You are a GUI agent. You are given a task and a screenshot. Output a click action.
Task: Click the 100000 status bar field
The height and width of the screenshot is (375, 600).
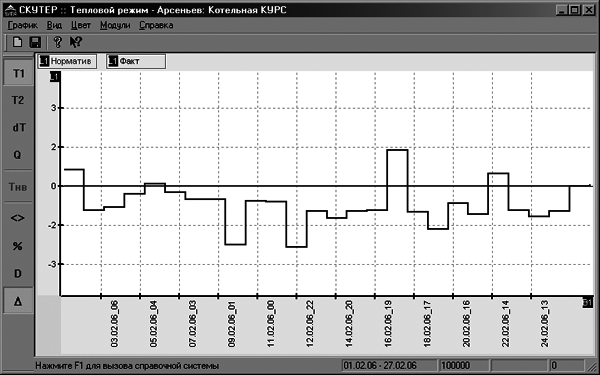click(x=464, y=365)
